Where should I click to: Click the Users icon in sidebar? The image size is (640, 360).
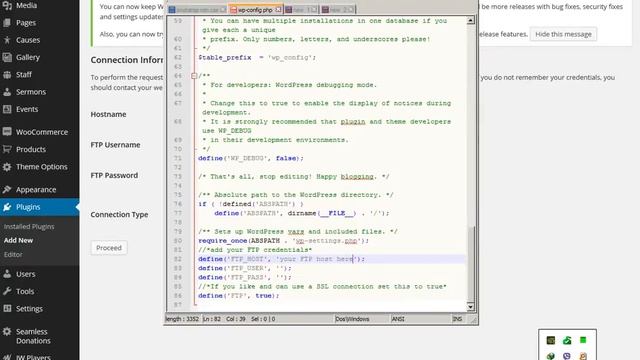[7, 274]
